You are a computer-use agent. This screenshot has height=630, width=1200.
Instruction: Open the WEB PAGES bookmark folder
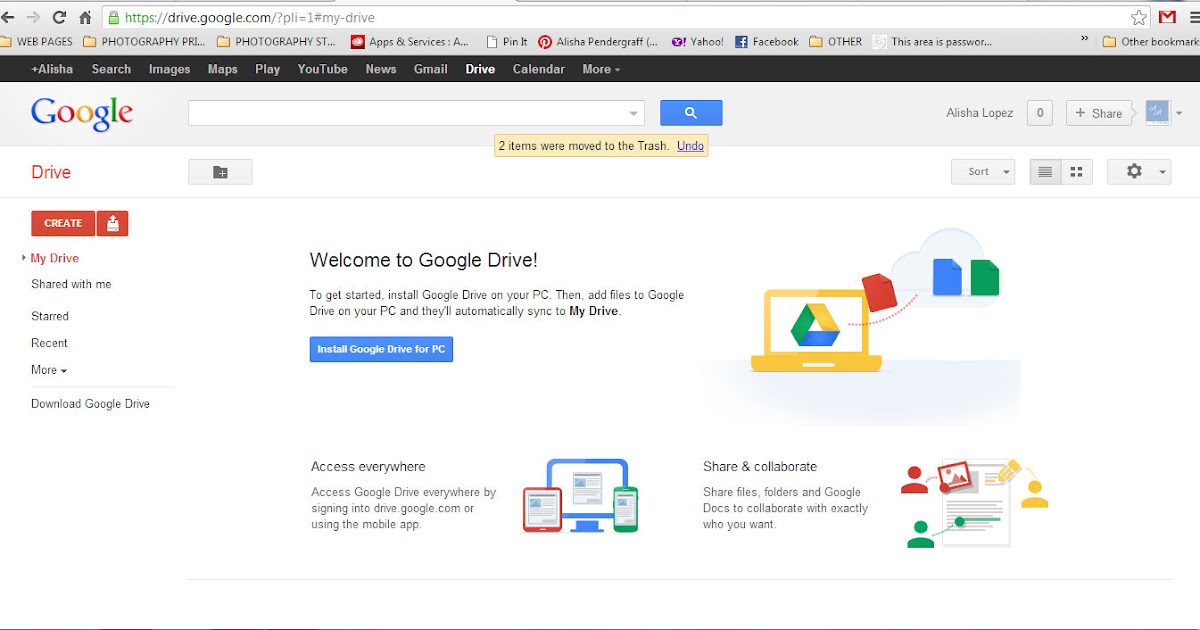tap(37, 42)
